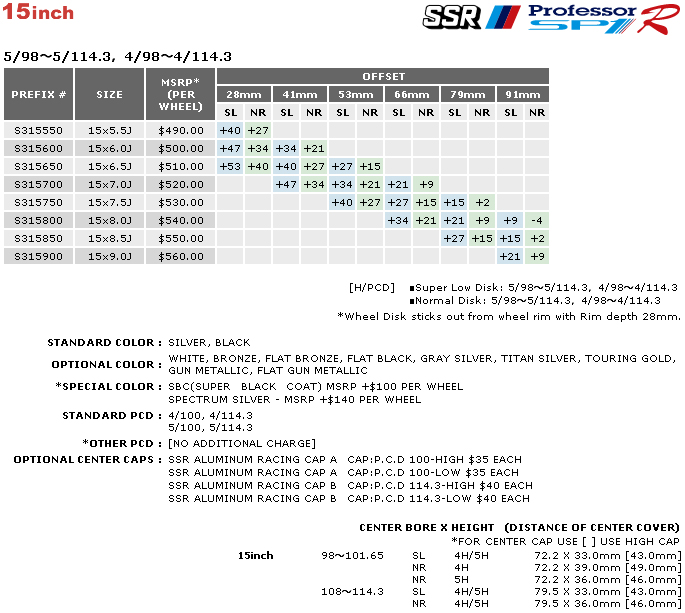Click prefix S315800 in the table

(x=38, y=220)
